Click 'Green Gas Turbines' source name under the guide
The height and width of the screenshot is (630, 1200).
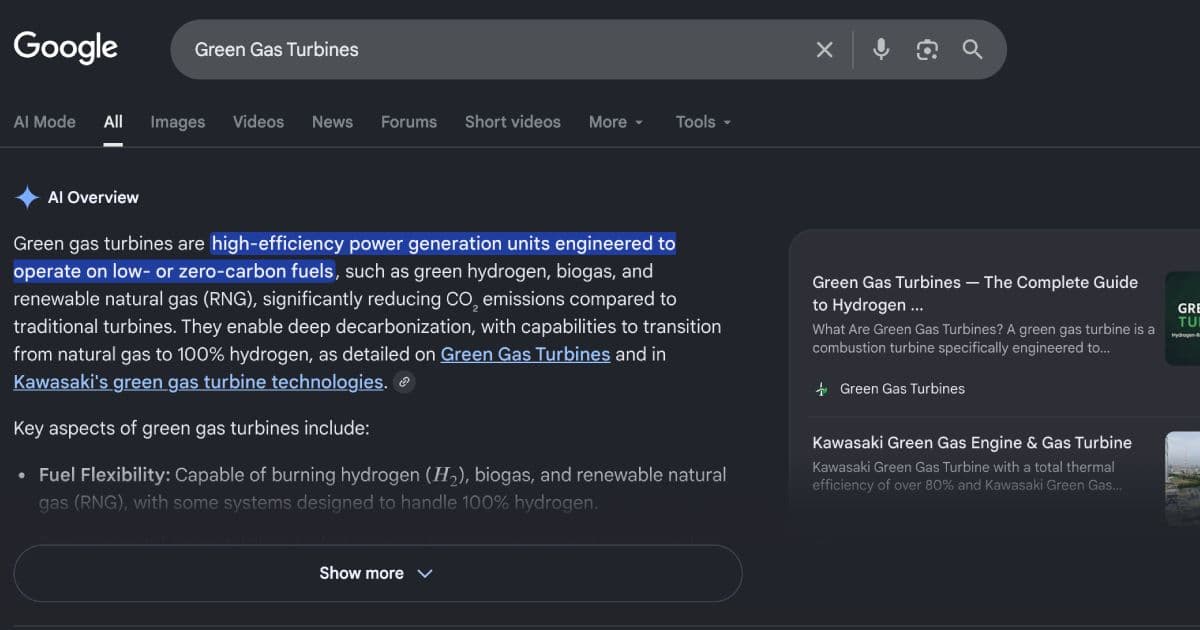(902, 389)
